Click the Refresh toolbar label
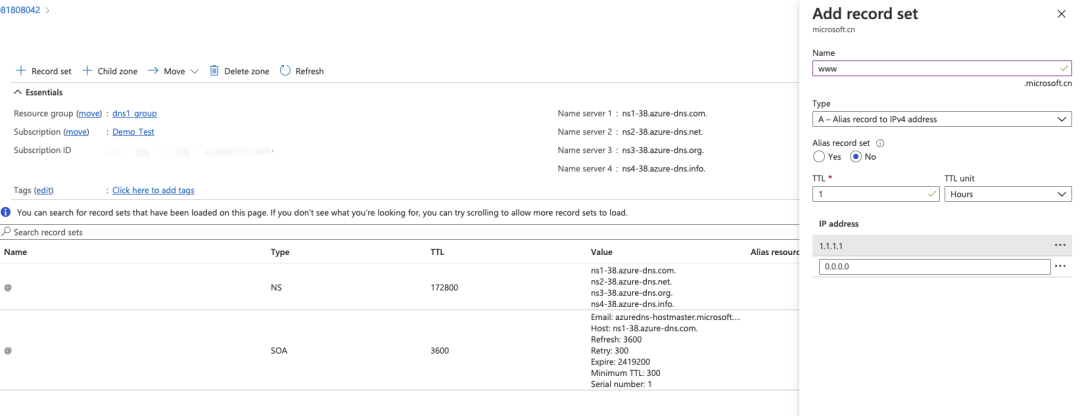Screen dimensions: 1080x416 pyautogui.click(x=309, y=72)
